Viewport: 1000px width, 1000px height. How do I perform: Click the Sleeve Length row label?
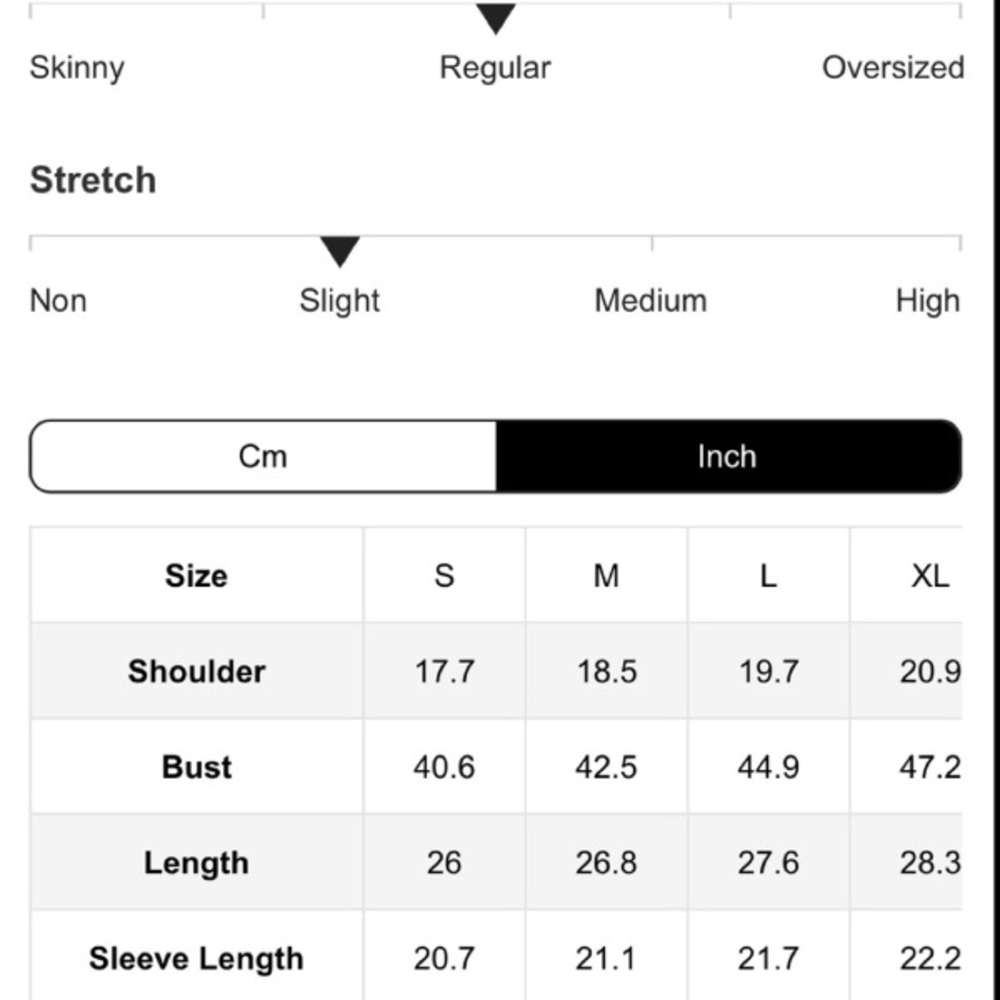196,959
